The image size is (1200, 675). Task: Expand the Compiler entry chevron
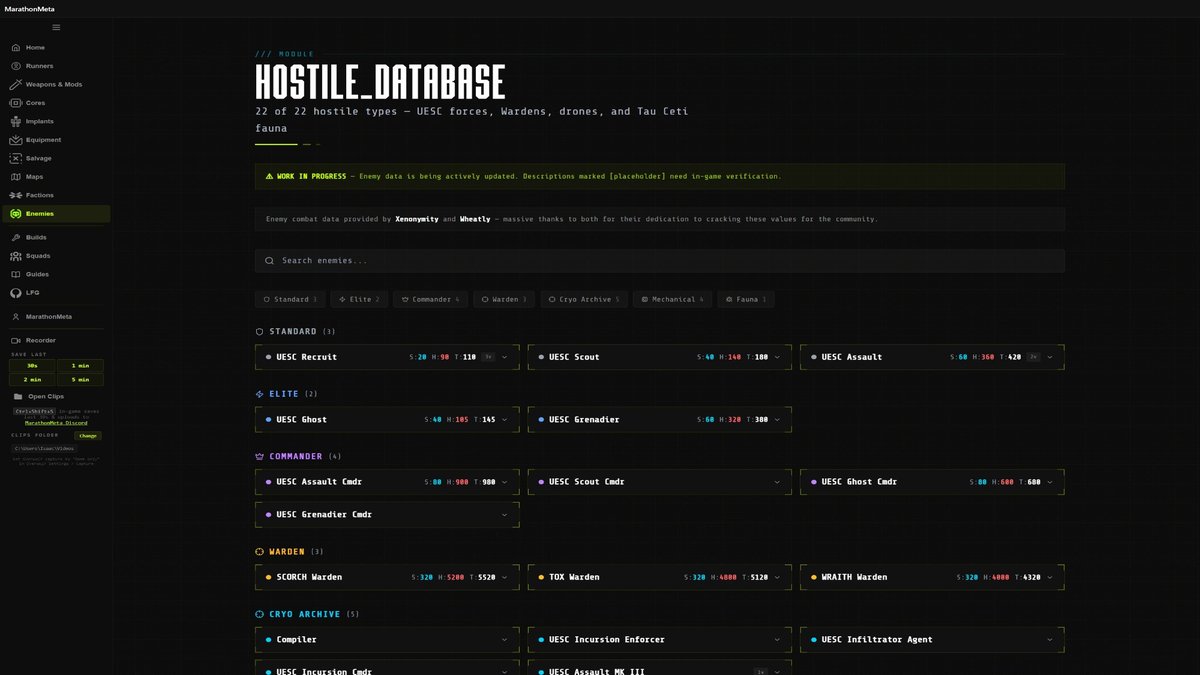505,640
